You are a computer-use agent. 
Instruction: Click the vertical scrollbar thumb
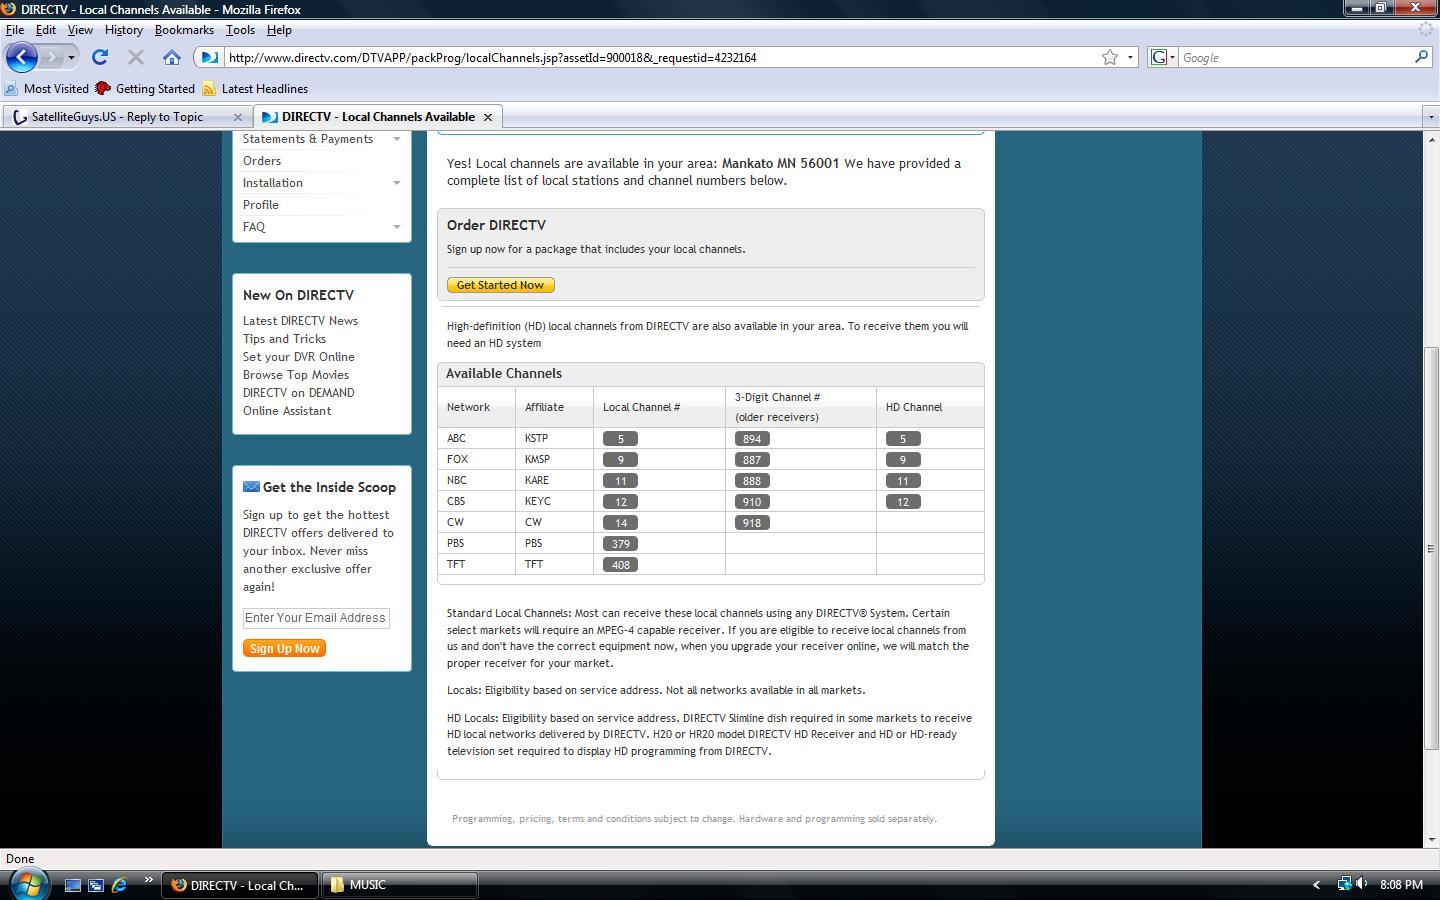click(x=1431, y=548)
